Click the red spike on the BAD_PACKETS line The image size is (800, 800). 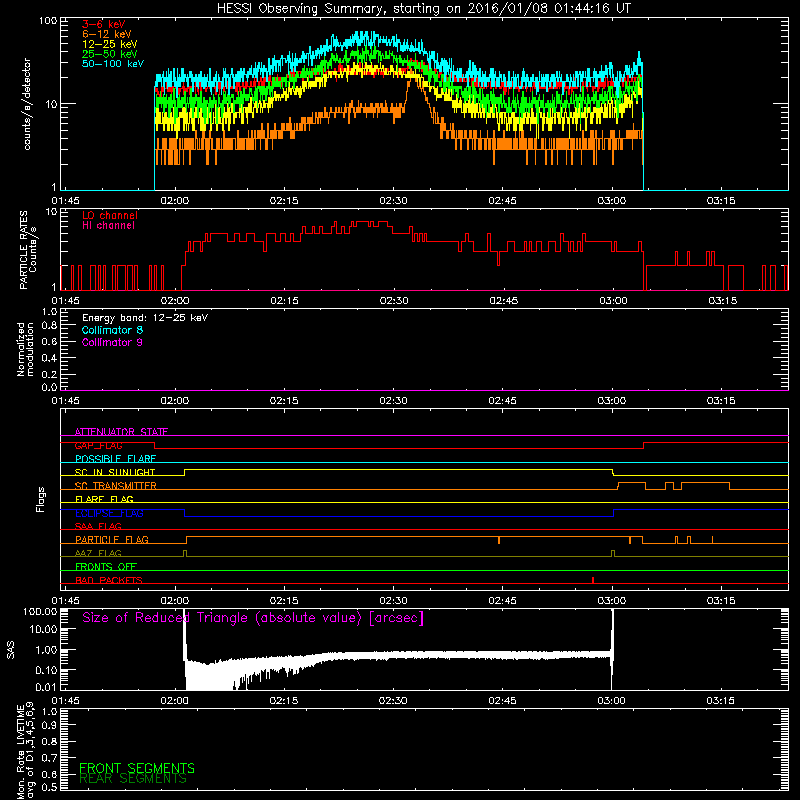pyautogui.click(x=593, y=580)
